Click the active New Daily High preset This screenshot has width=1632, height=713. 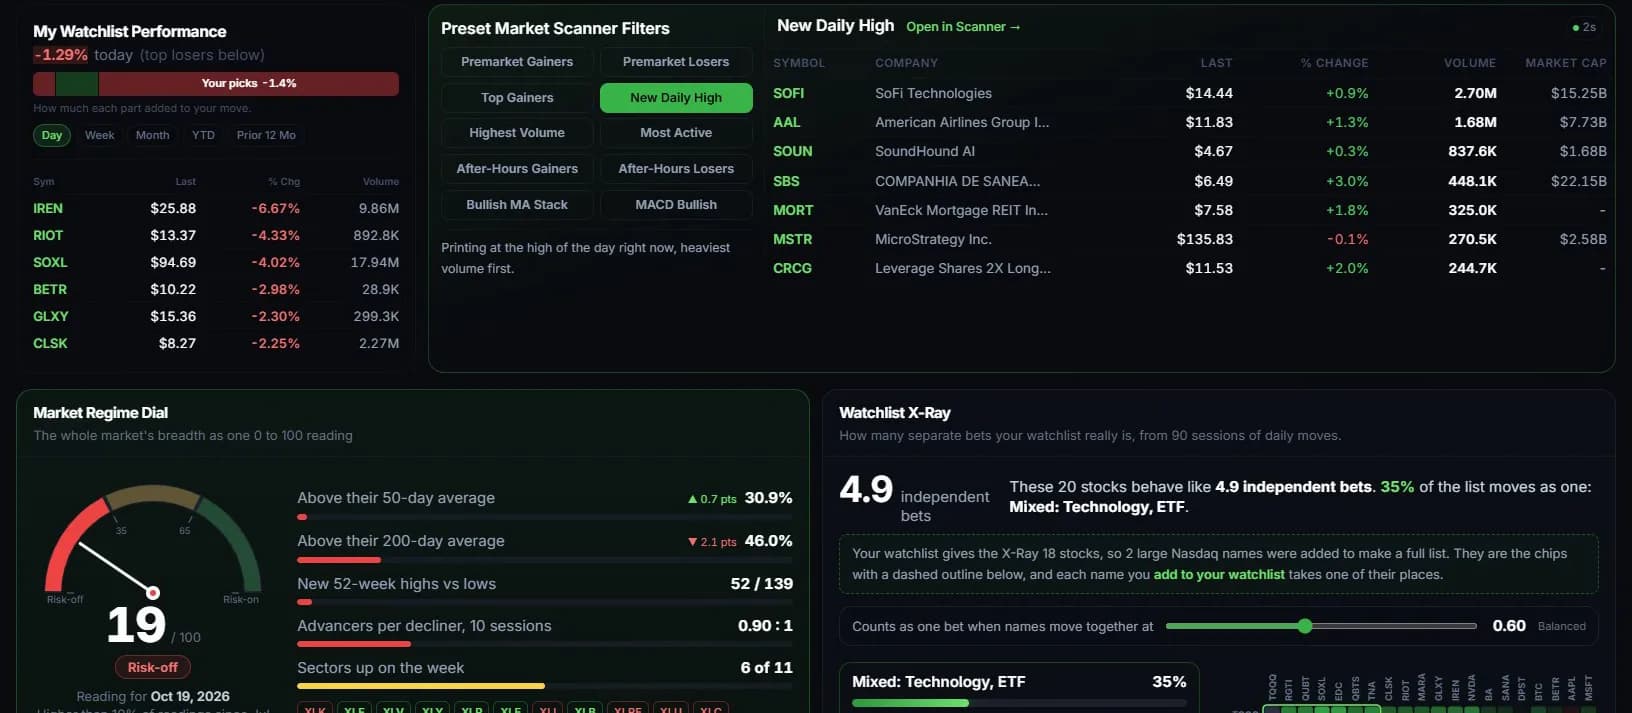[x=676, y=98]
